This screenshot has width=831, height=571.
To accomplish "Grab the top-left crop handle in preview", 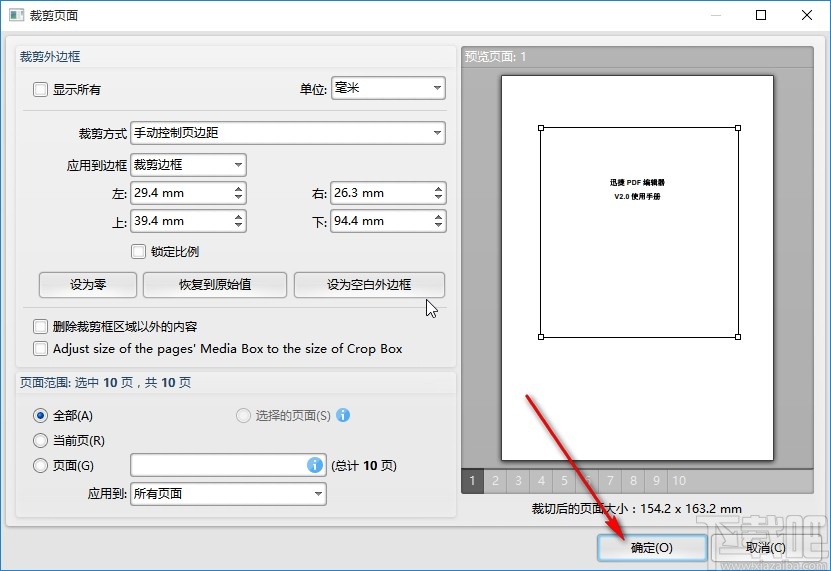I will point(541,128).
